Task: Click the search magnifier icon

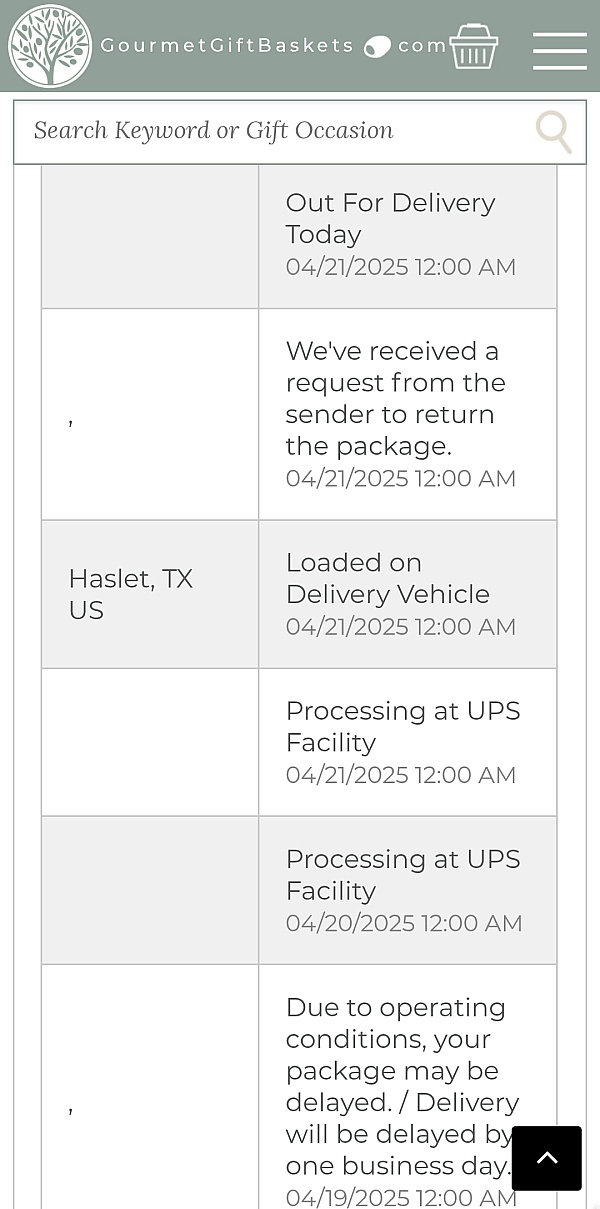Action: pyautogui.click(x=553, y=132)
